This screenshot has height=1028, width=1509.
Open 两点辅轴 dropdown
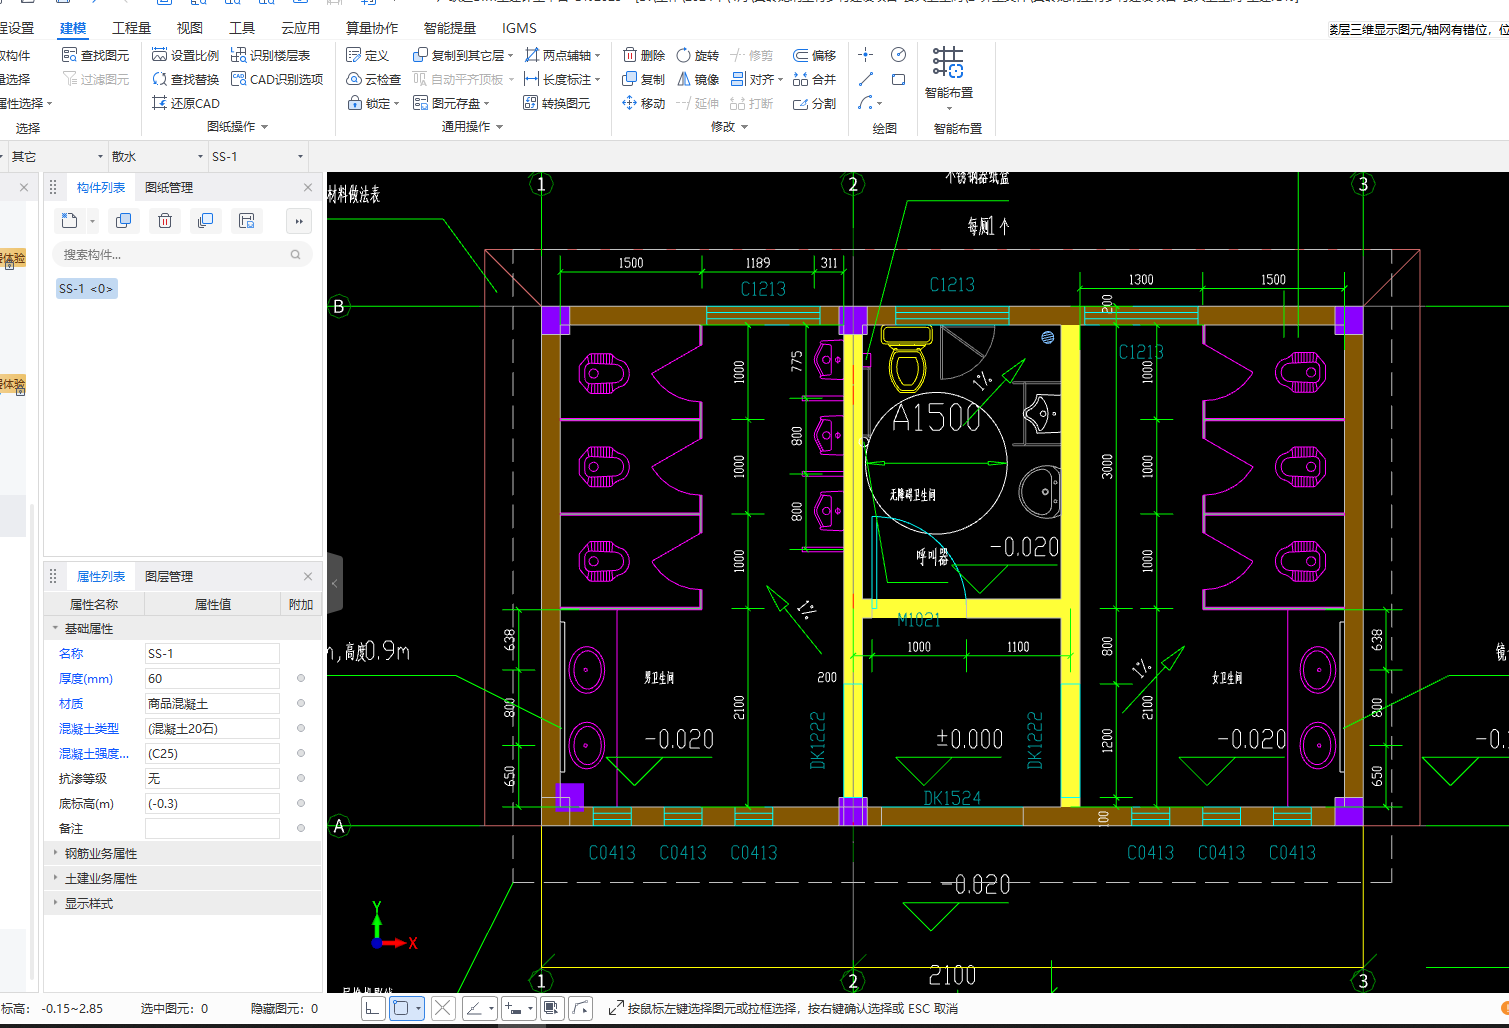(x=598, y=56)
